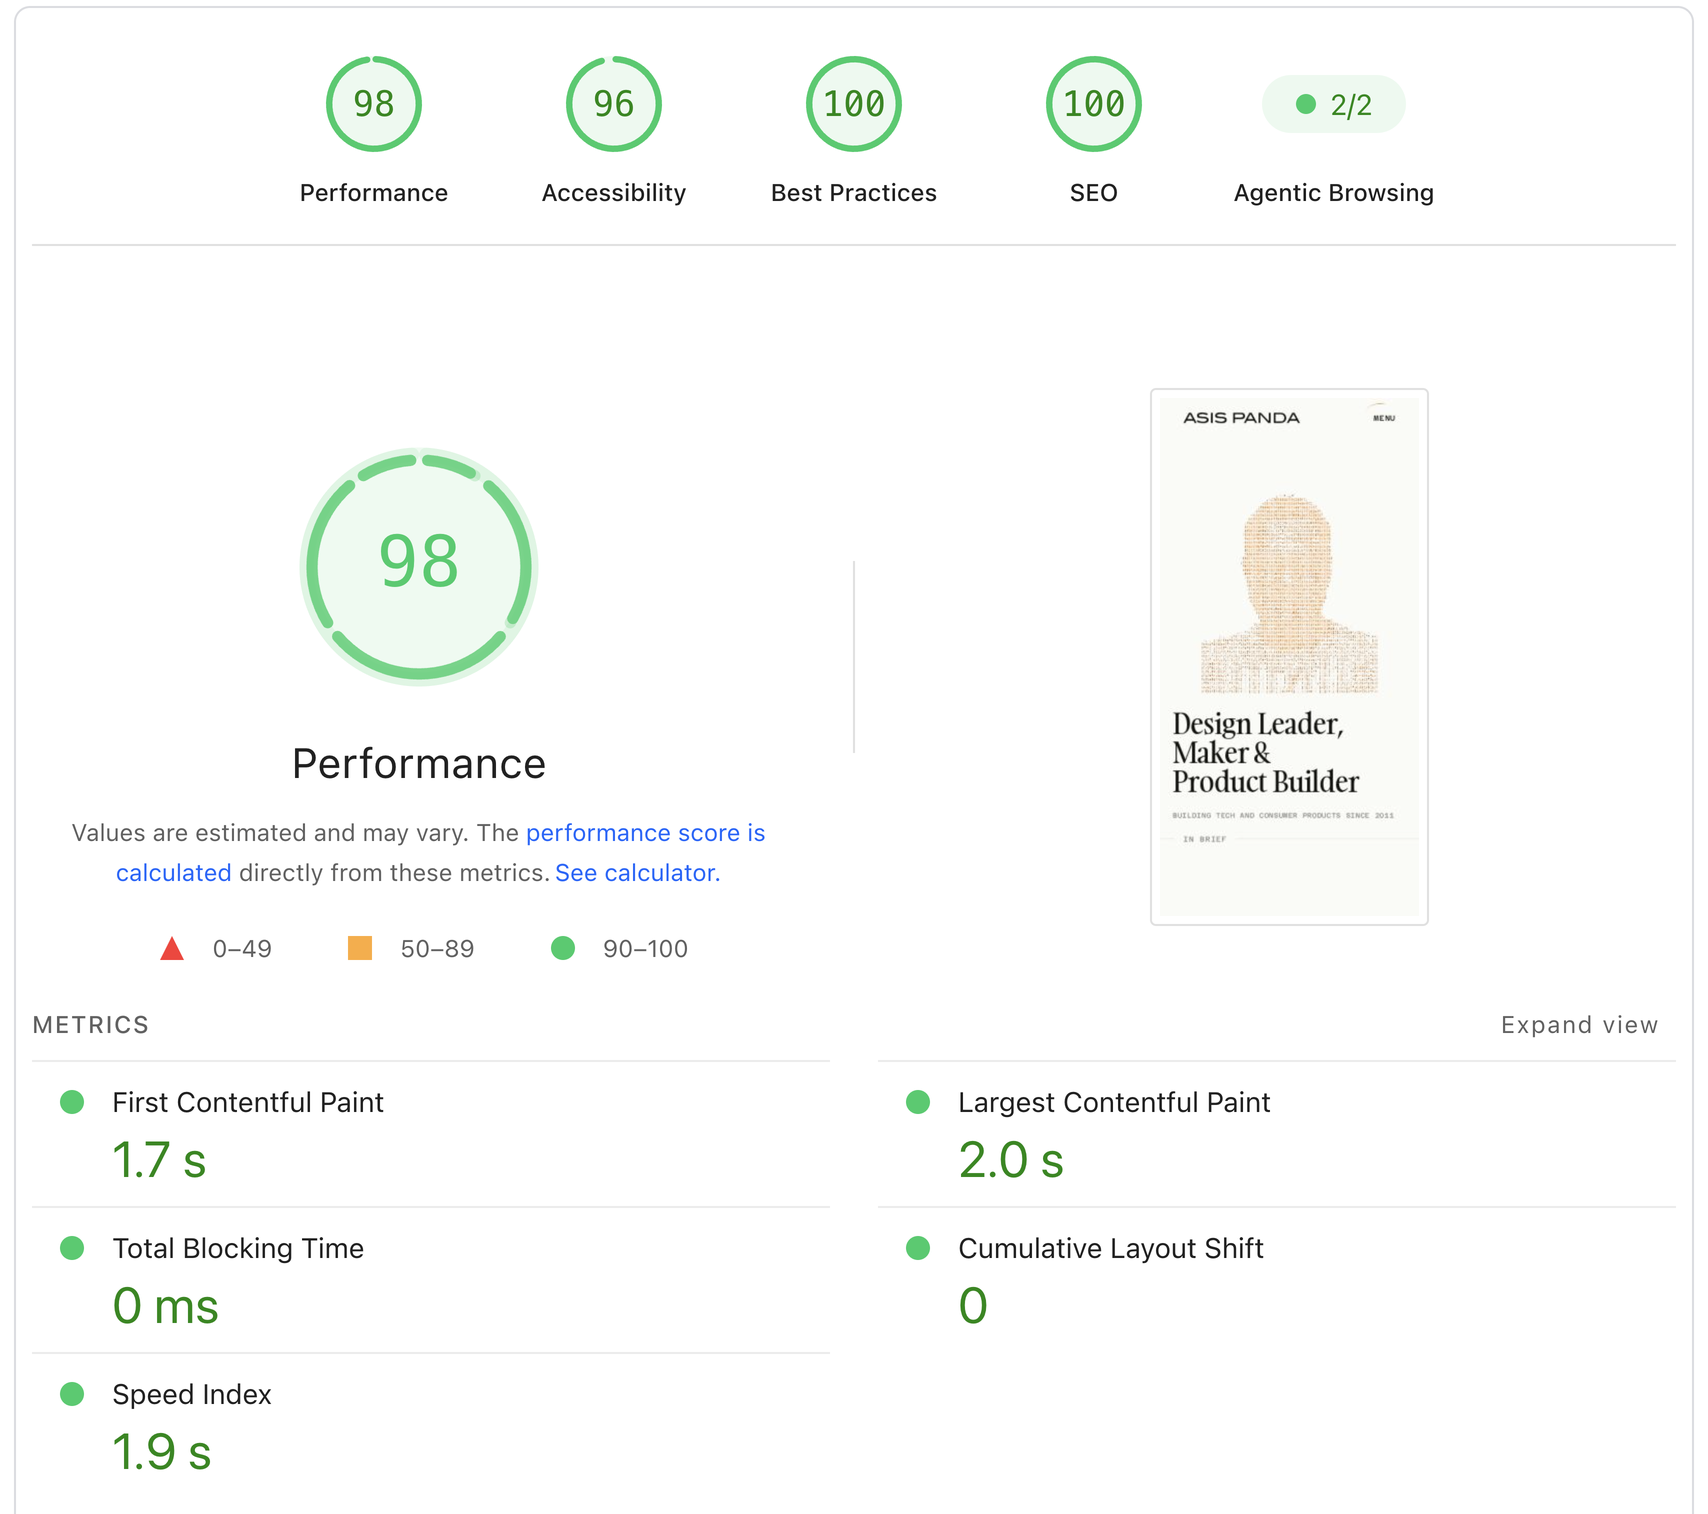Click the large Performance heading text
The image size is (1708, 1514).
419,764
